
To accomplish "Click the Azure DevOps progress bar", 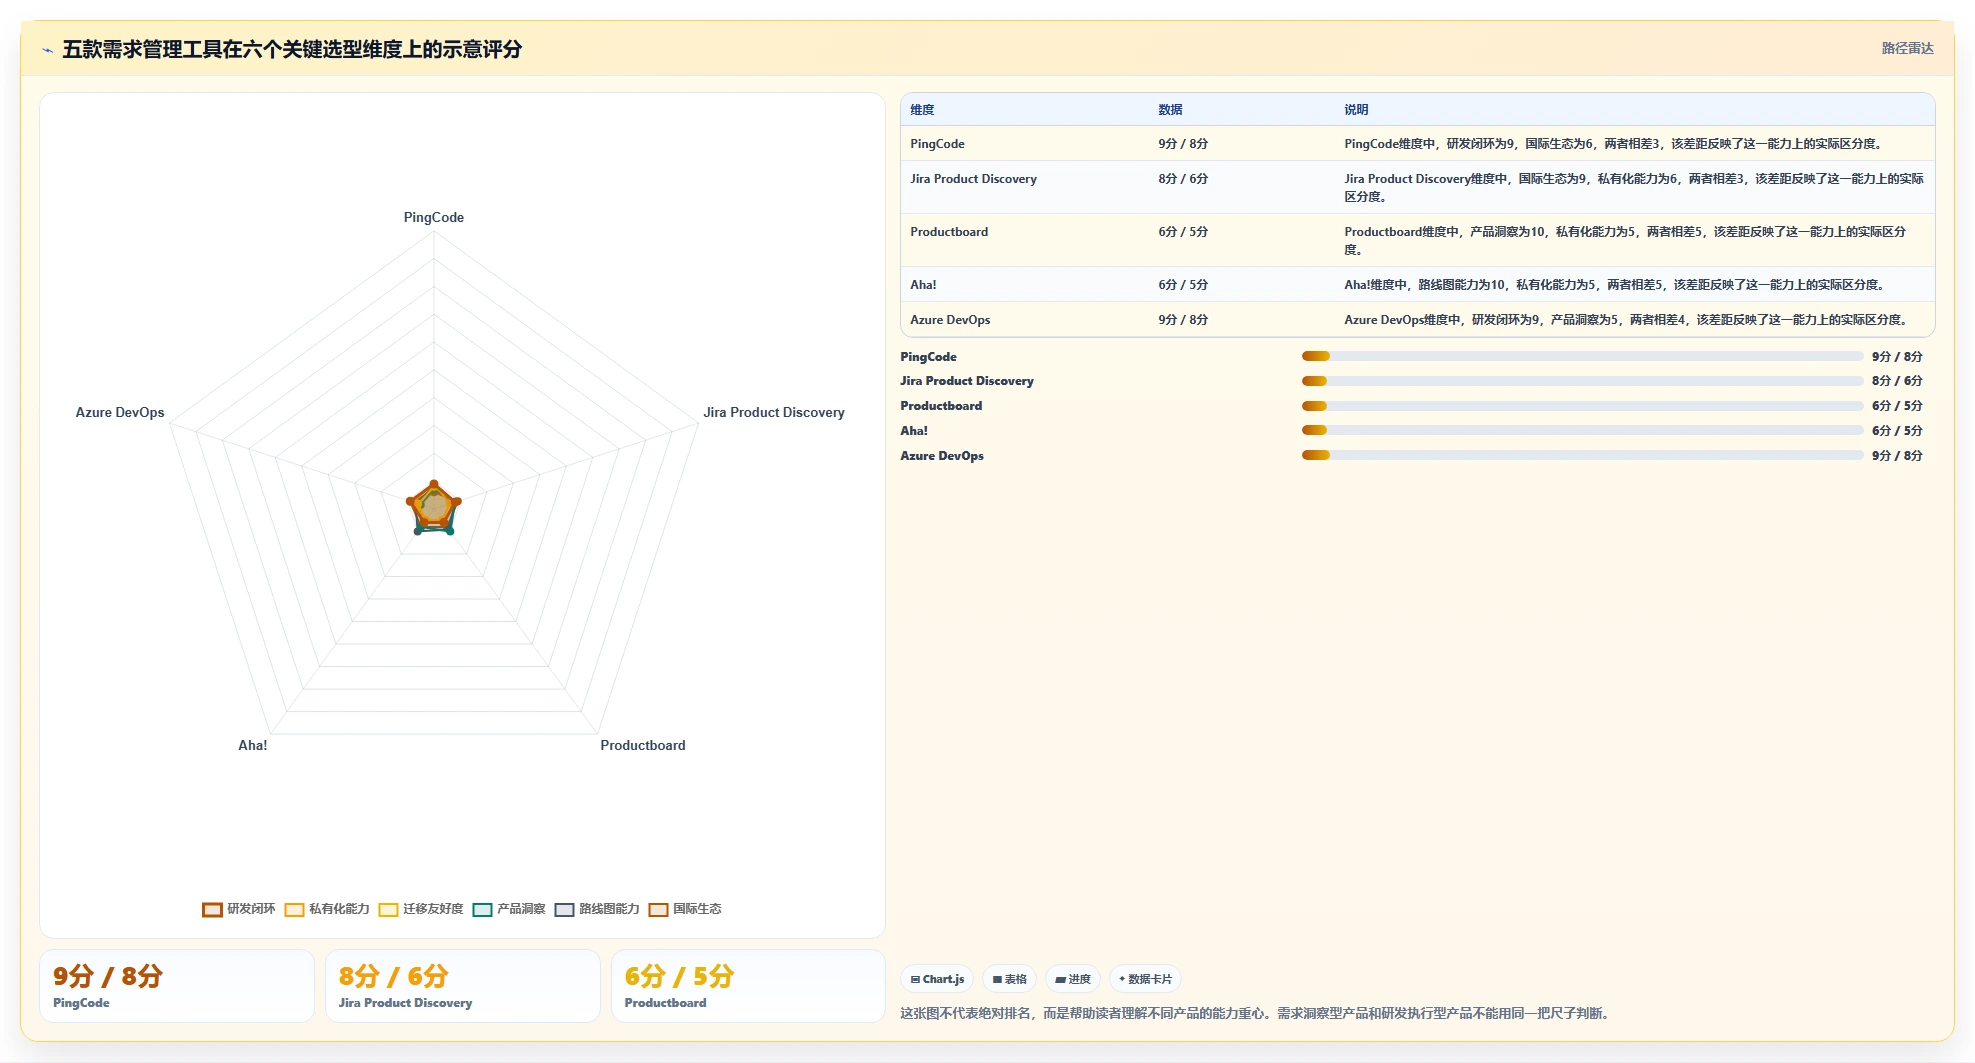I will 1582,455.
